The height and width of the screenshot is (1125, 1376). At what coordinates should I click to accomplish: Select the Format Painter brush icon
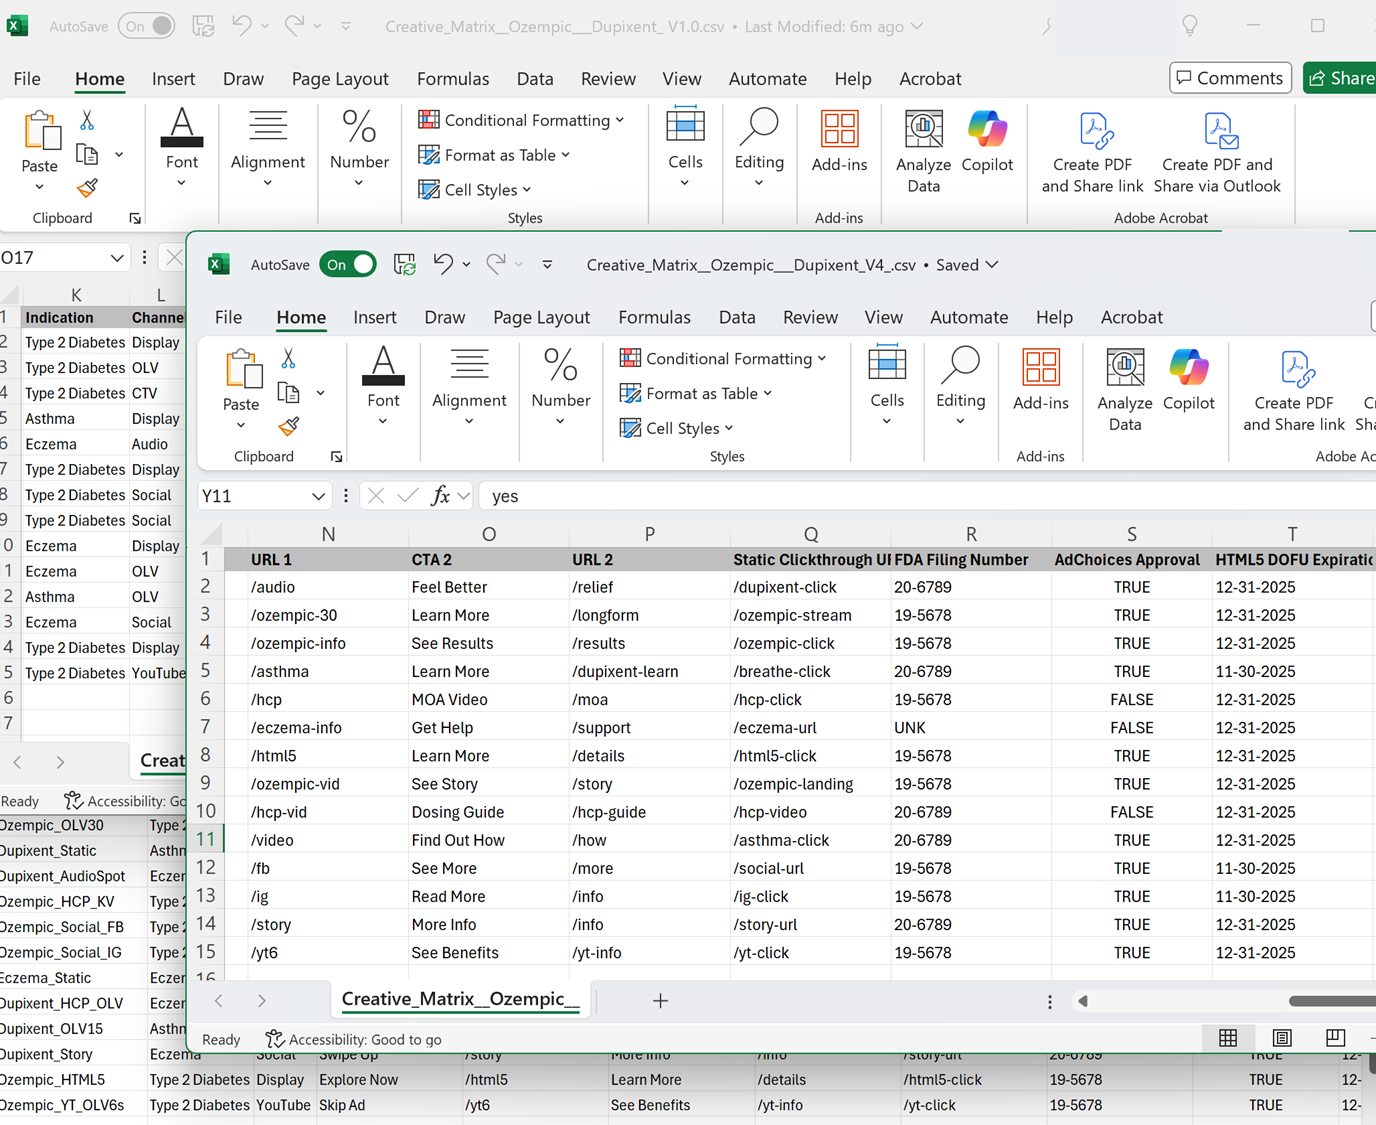288,427
